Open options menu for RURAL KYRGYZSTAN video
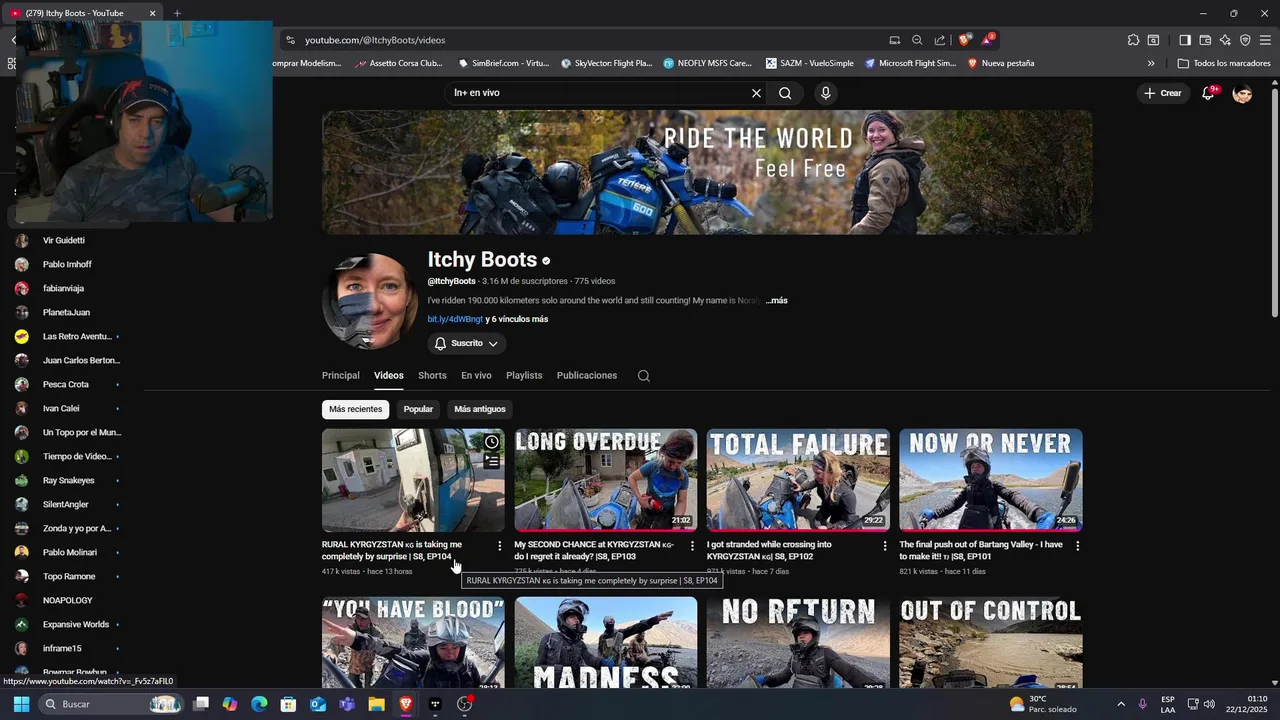1280x720 pixels. point(500,546)
